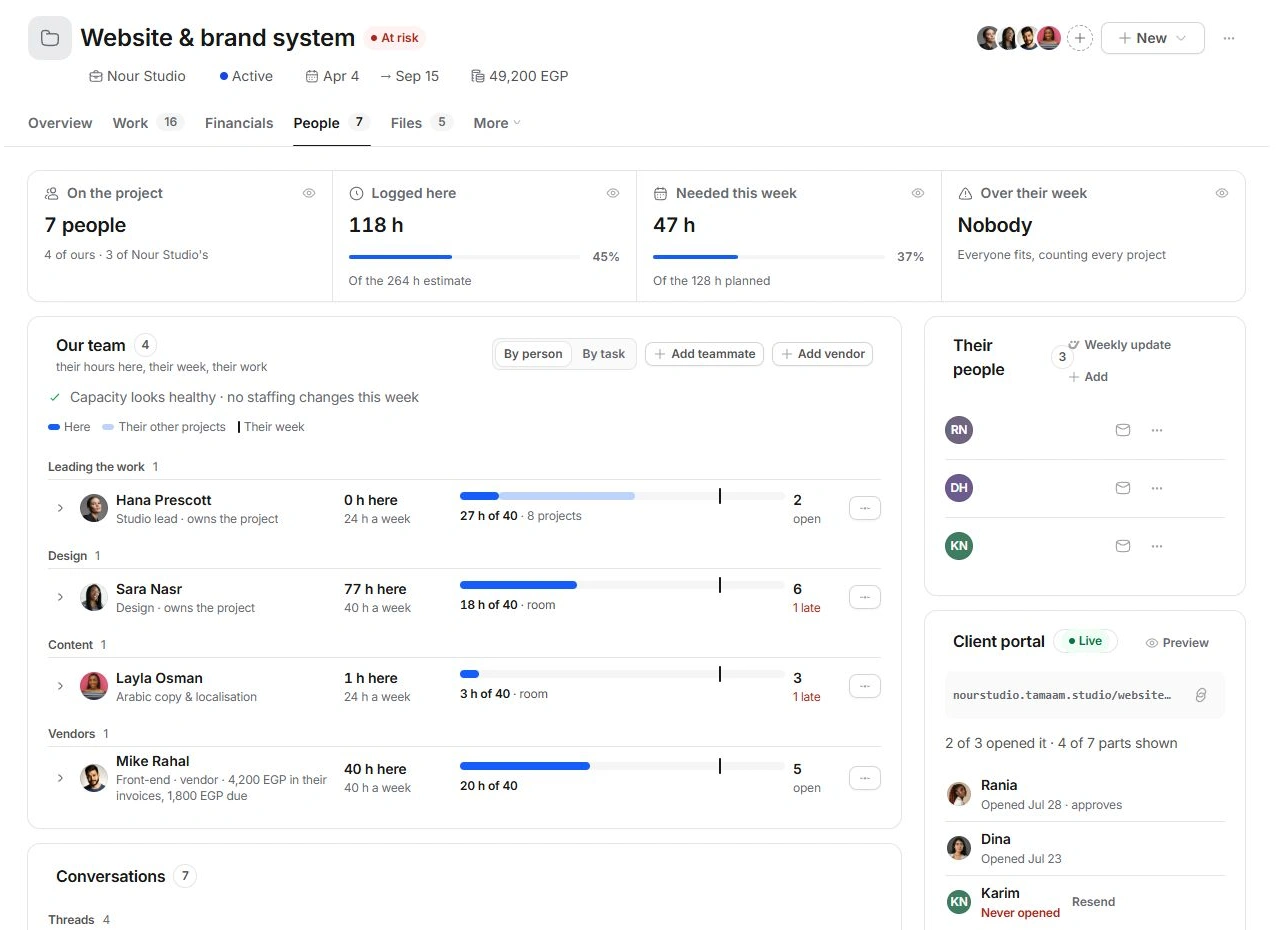Add a member with the plus circle
Image resolution: width=1280 pixels, height=930 pixels.
(x=1080, y=38)
